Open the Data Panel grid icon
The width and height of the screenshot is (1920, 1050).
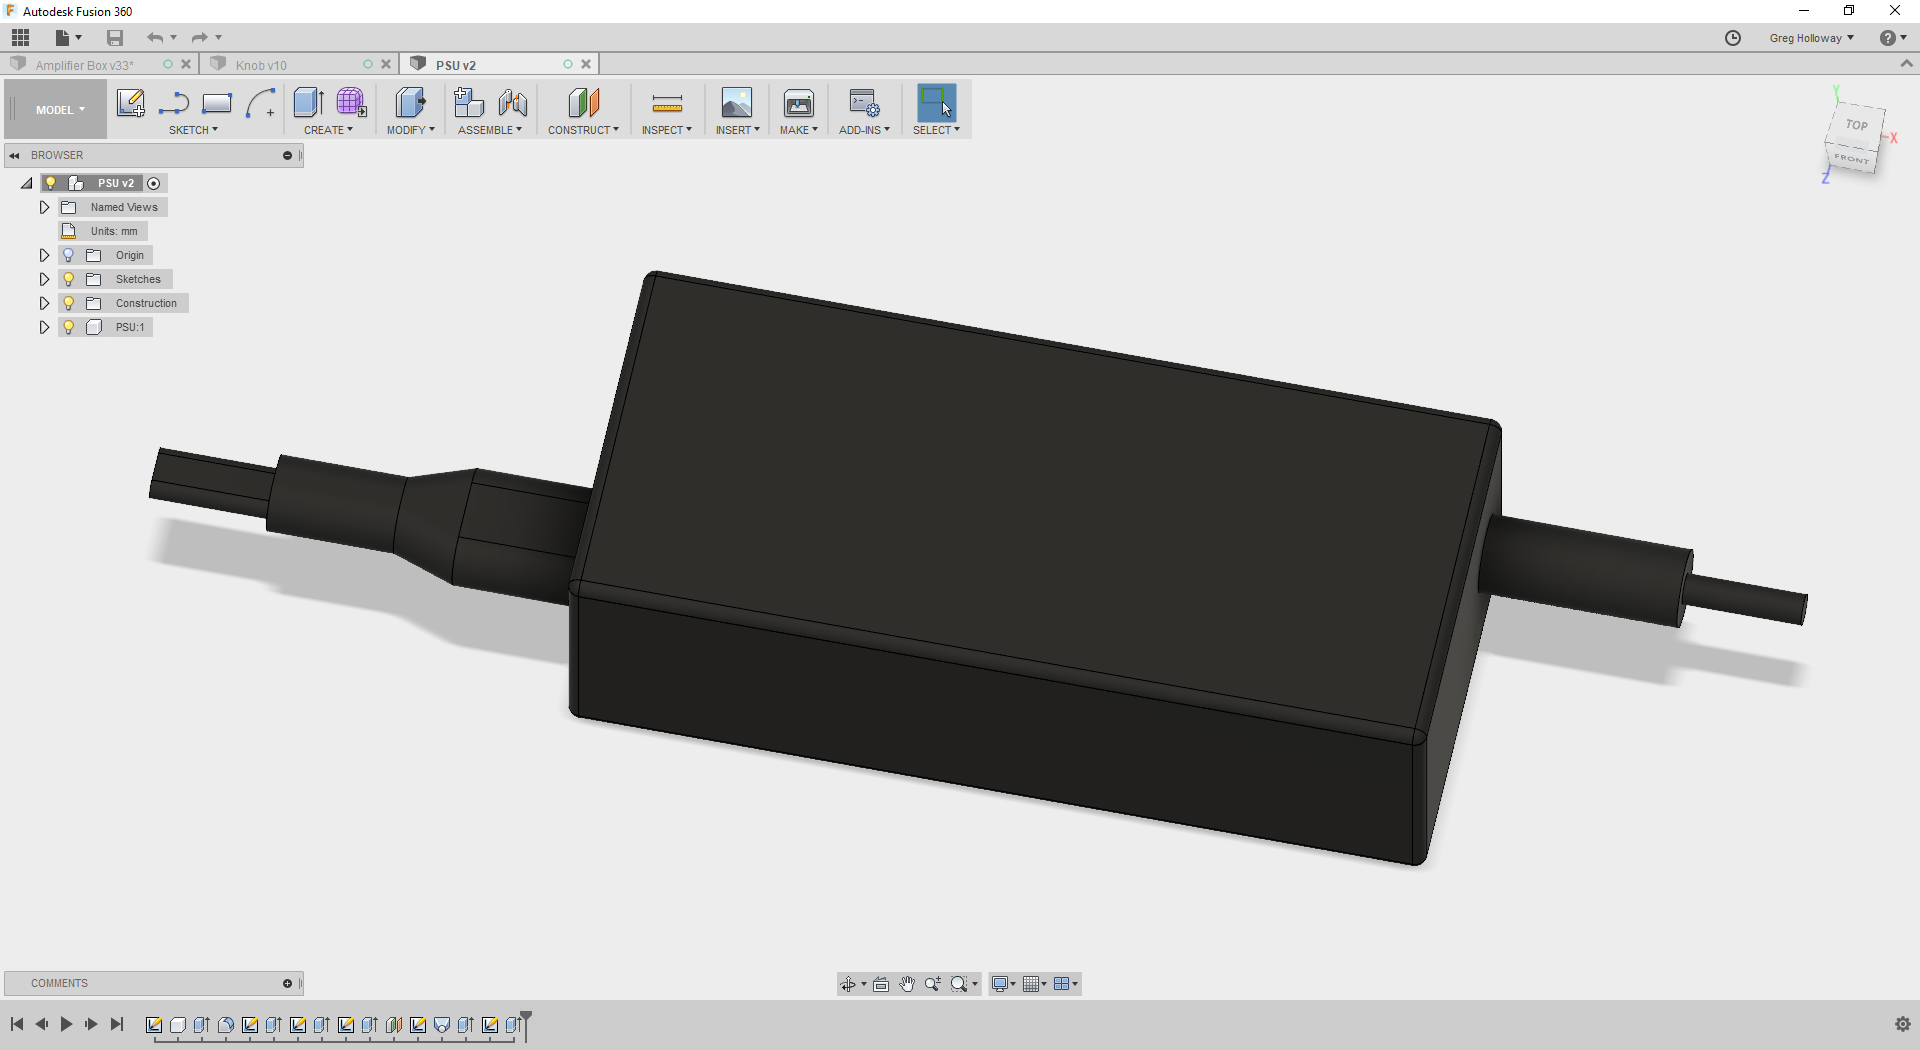click(x=20, y=37)
